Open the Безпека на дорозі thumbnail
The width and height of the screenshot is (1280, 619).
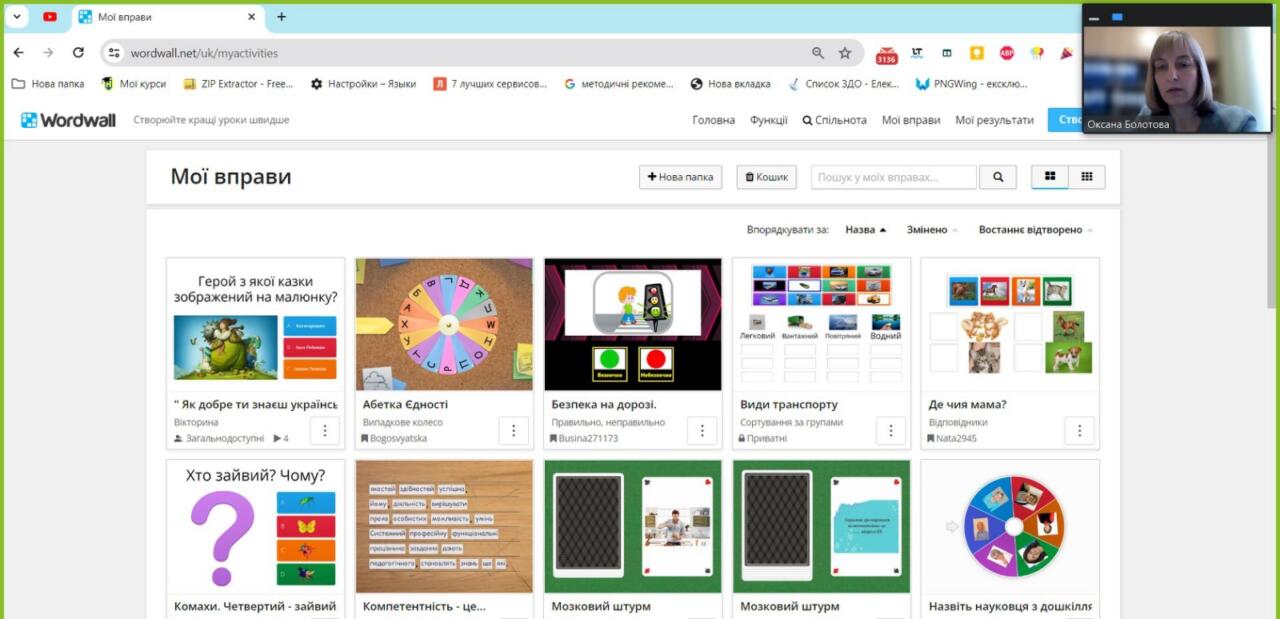point(633,324)
